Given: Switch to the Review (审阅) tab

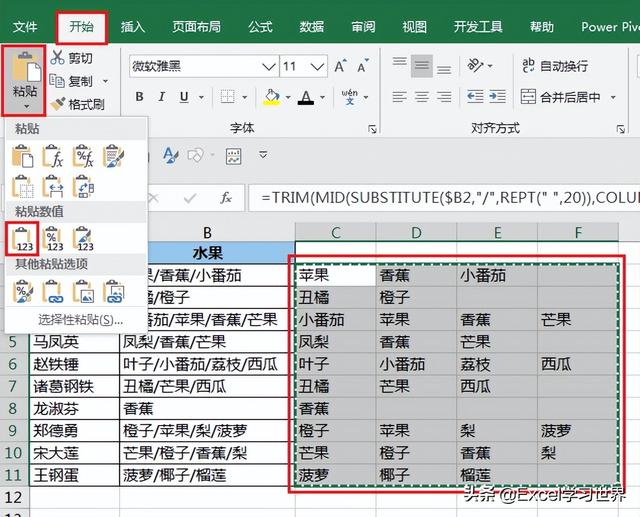Looking at the screenshot, I should 363,27.
